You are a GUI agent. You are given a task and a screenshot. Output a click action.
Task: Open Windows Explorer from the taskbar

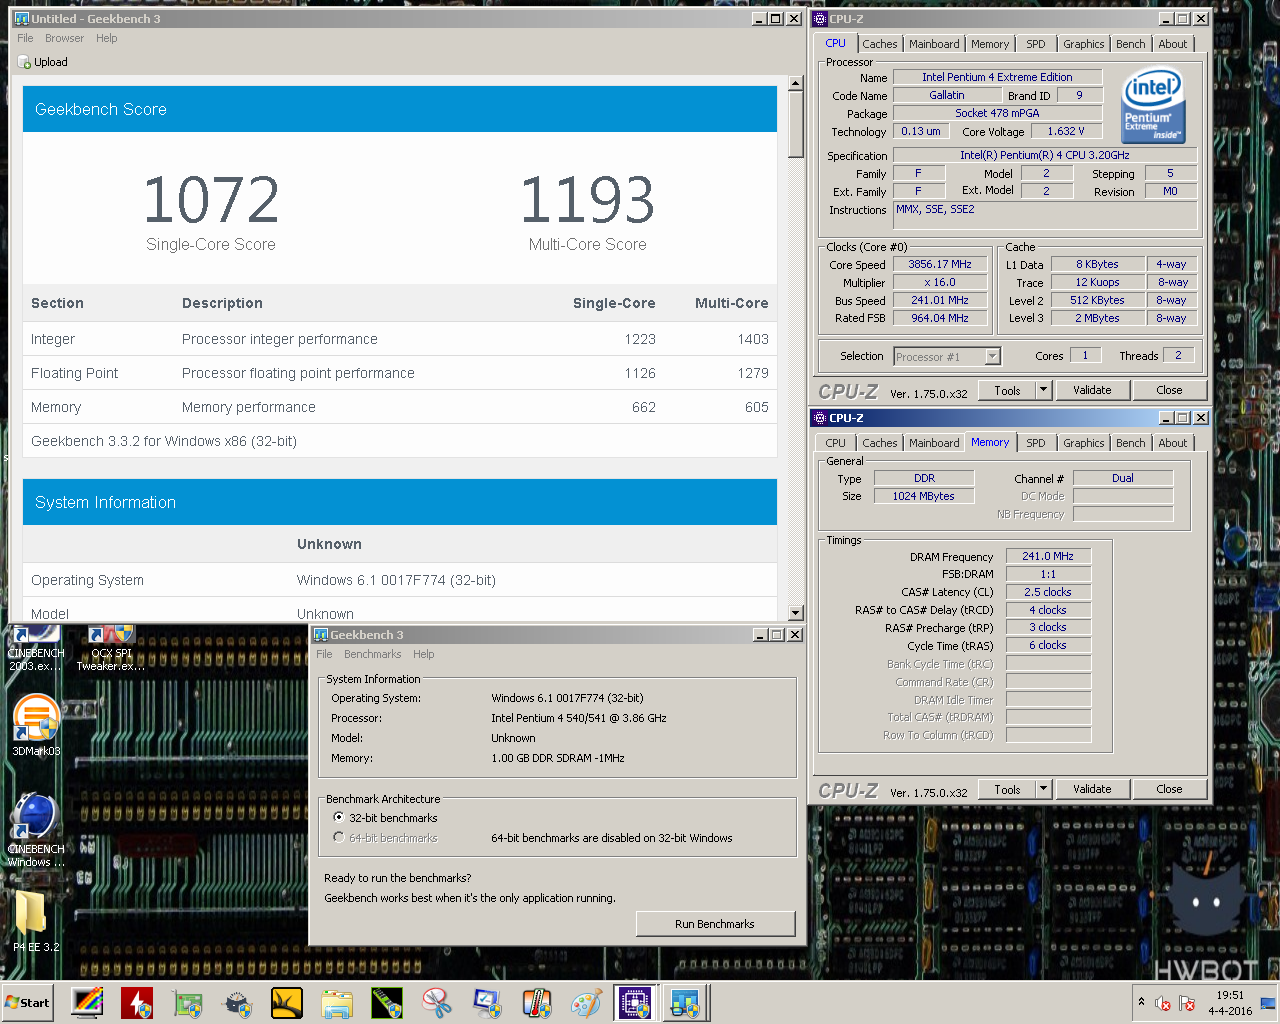[x=337, y=1002]
